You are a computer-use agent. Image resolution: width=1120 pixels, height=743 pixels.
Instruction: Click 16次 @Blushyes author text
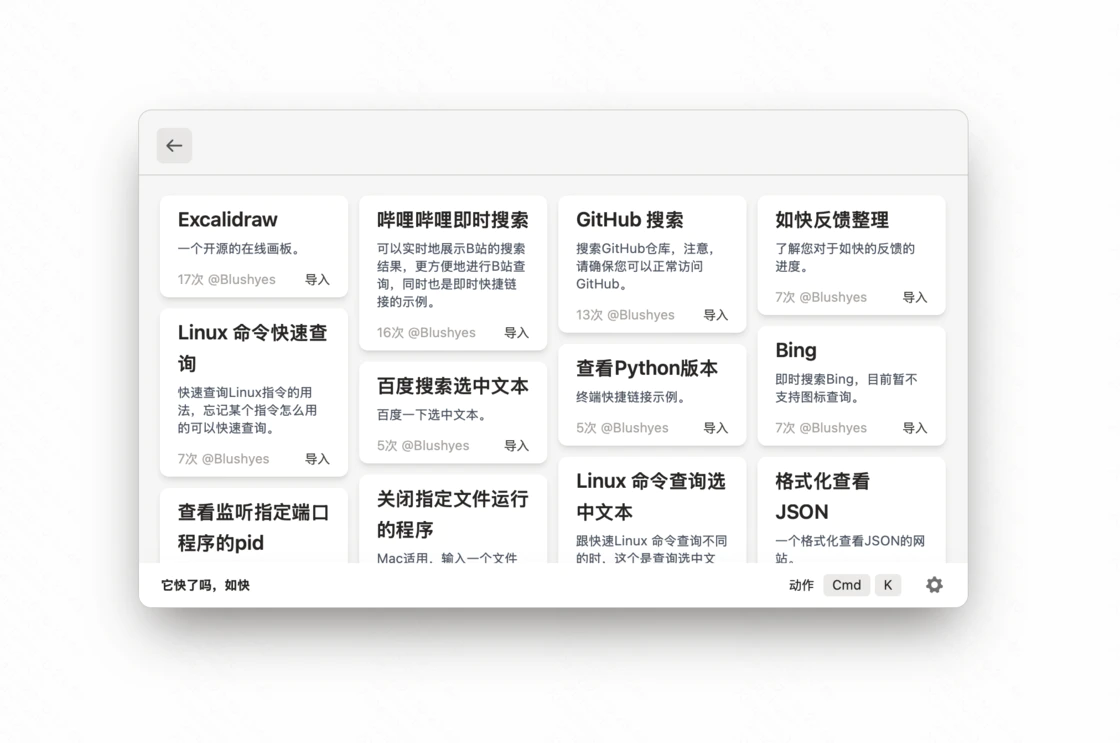pyautogui.click(x=426, y=332)
